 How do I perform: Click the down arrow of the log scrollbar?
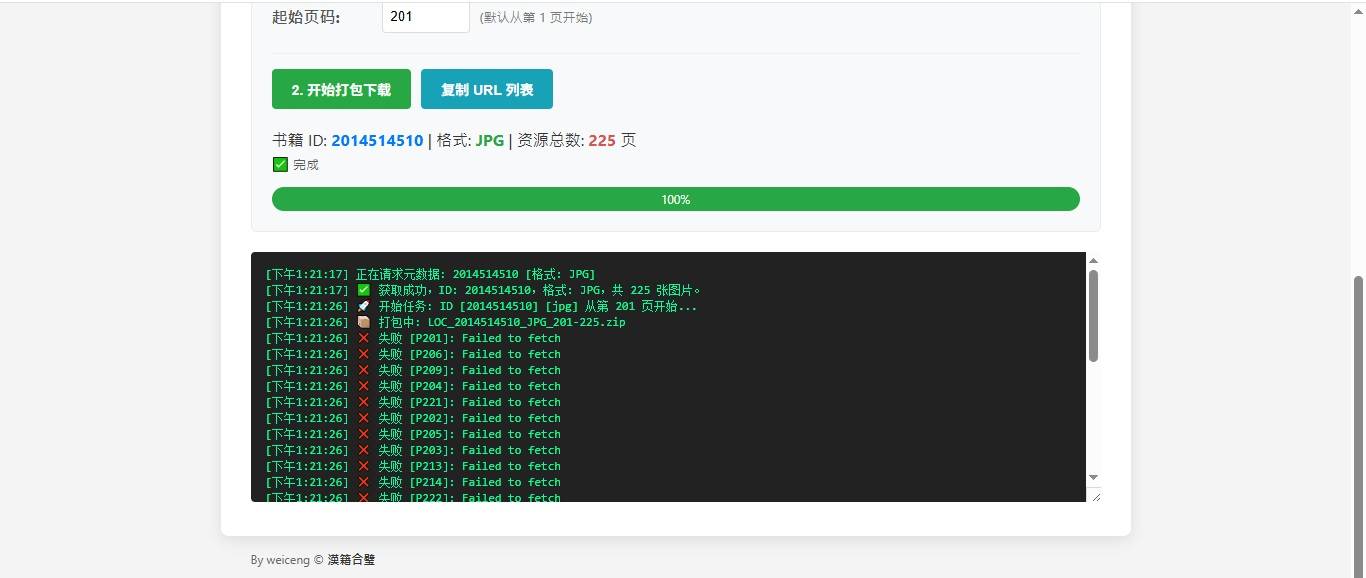(x=1092, y=477)
